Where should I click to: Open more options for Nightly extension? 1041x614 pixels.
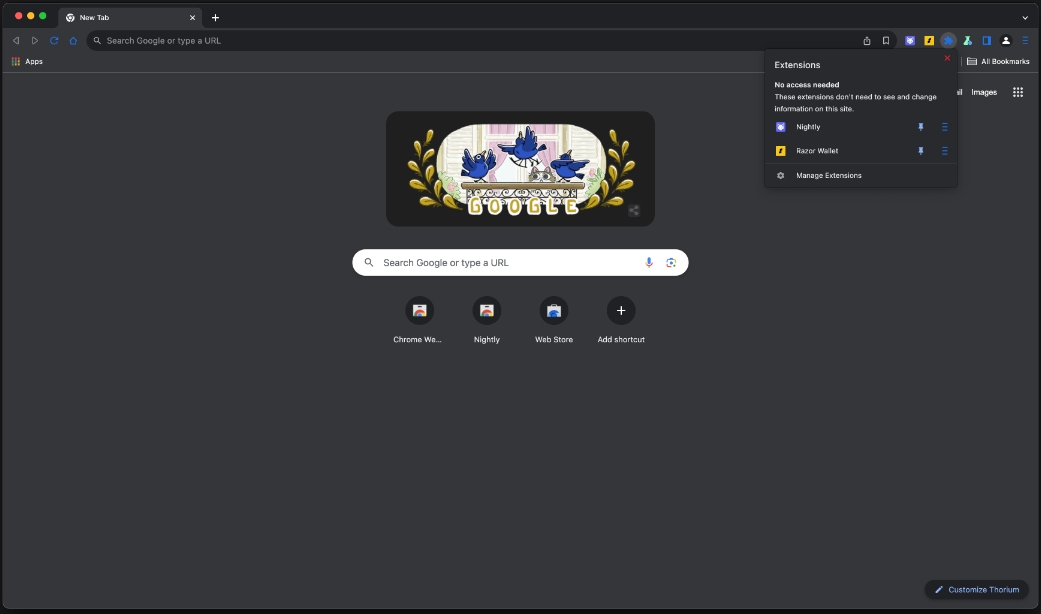tap(945, 127)
